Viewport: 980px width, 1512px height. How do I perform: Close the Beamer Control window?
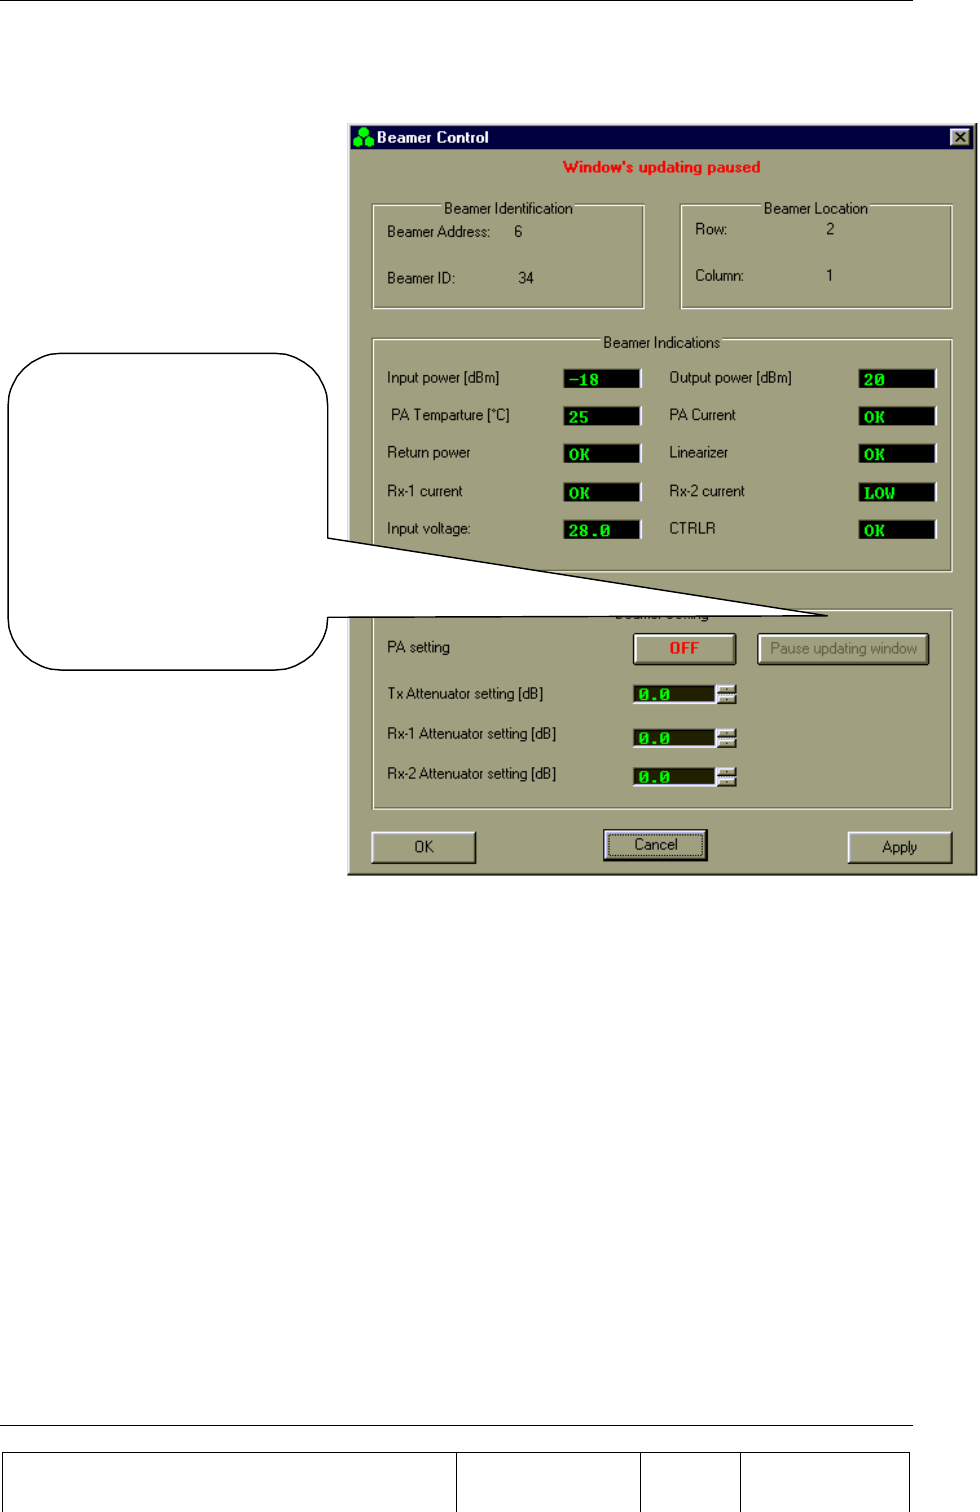[x=960, y=137]
